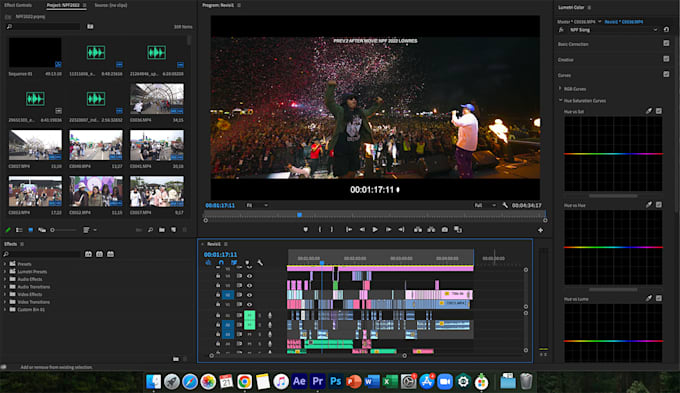Expand the Audio Transitions folder
The height and width of the screenshot is (393, 680).
point(5,287)
